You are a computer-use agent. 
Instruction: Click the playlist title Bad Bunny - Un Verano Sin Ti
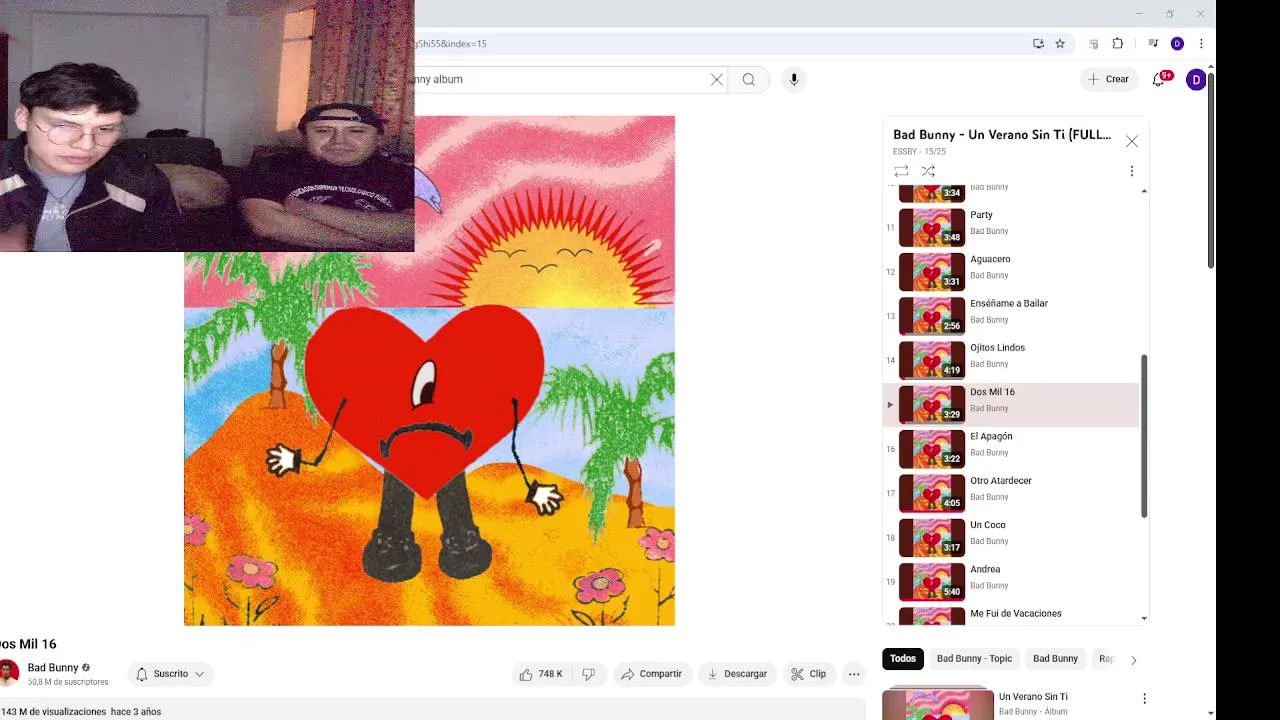pos(1002,135)
